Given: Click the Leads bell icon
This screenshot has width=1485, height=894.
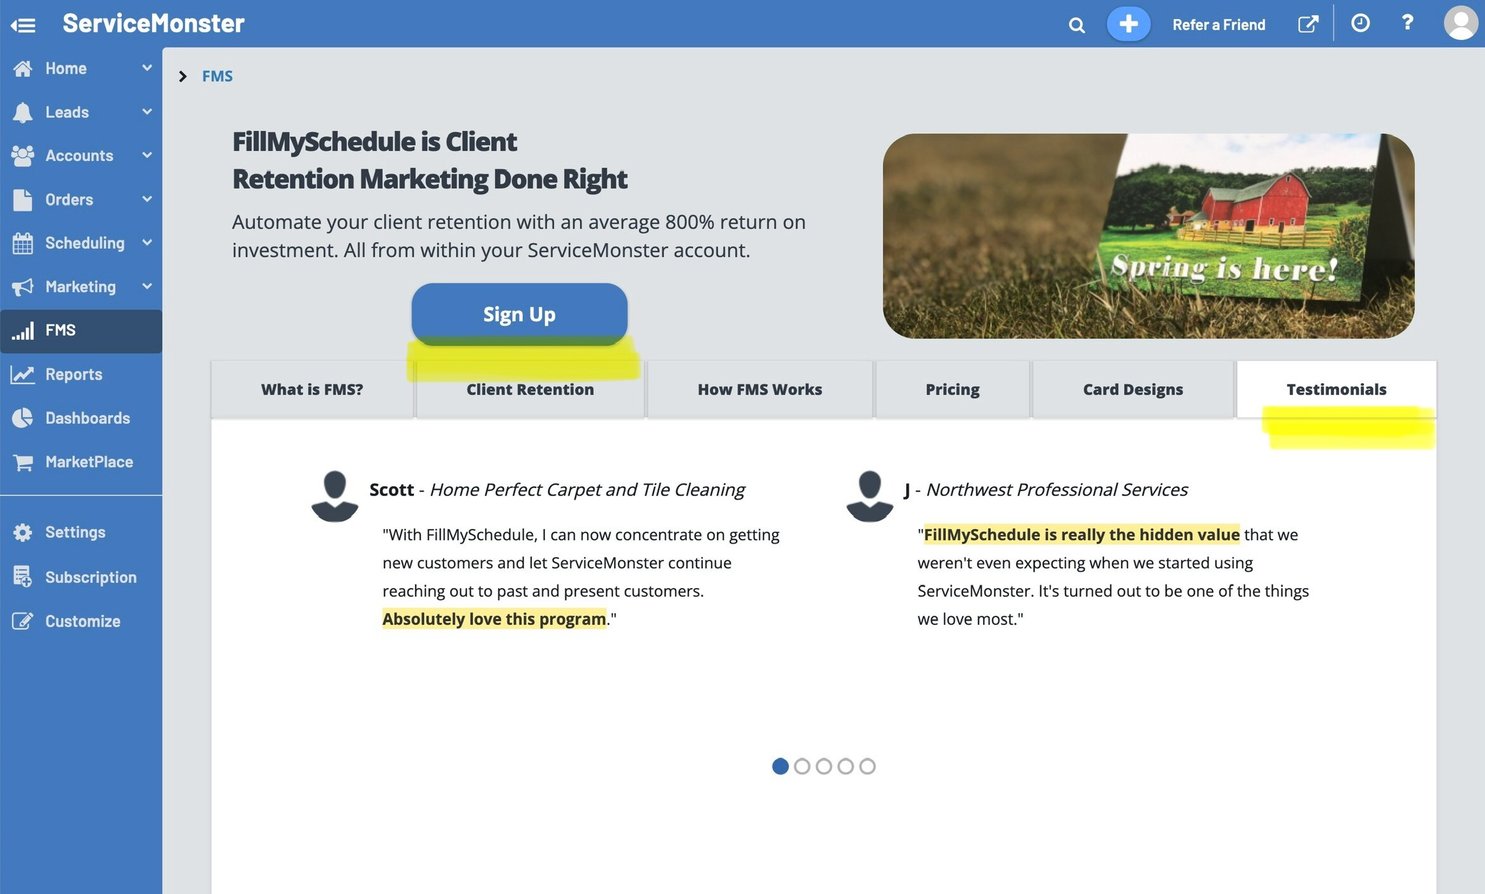Looking at the screenshot, I should [22, 112].
